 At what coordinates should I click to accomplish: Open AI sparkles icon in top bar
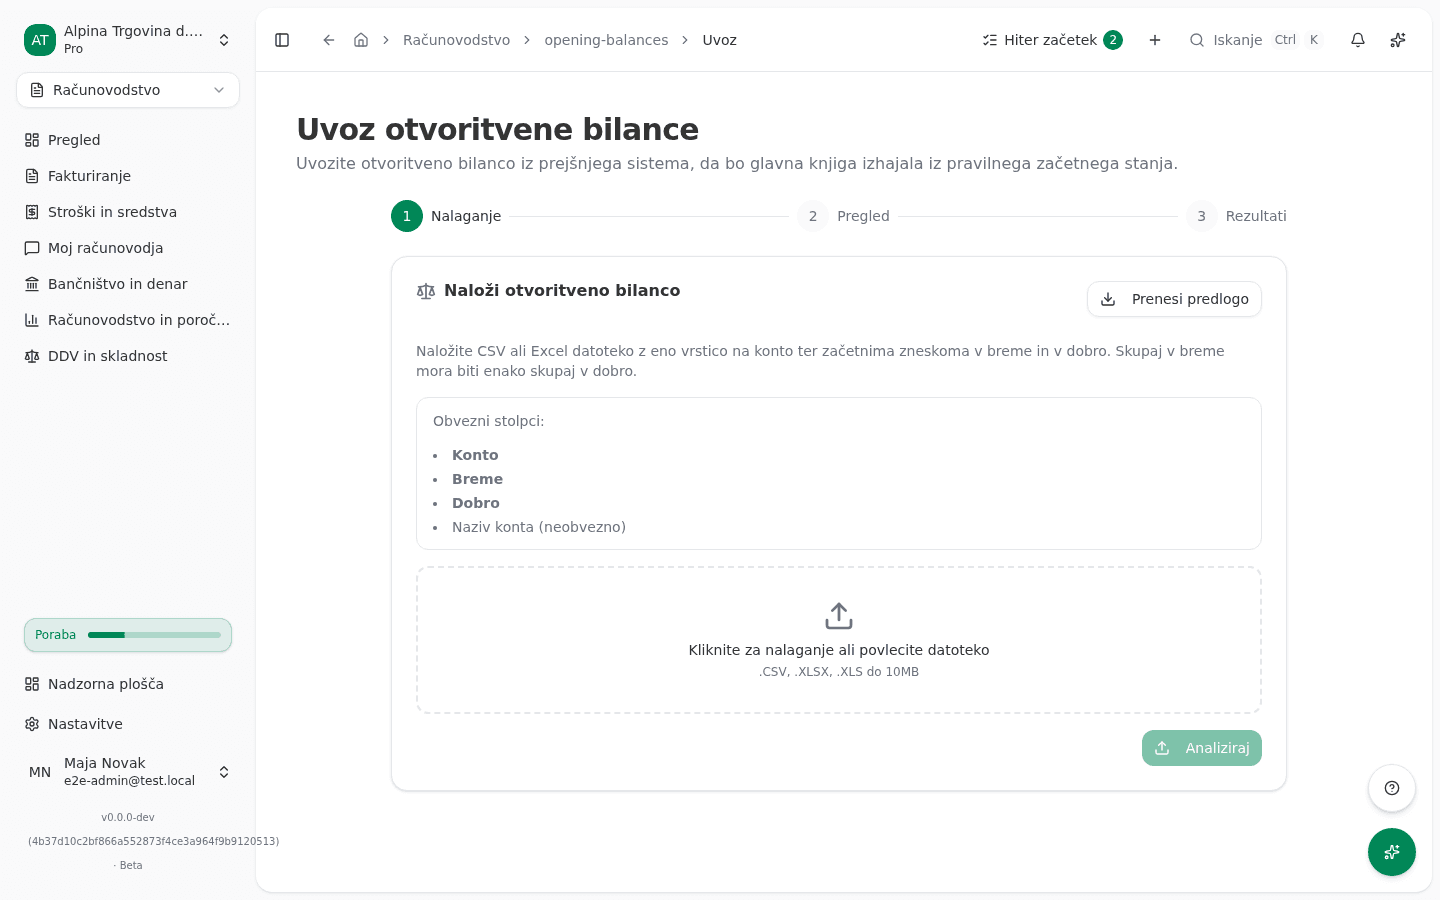click(x=1398, y=40)
